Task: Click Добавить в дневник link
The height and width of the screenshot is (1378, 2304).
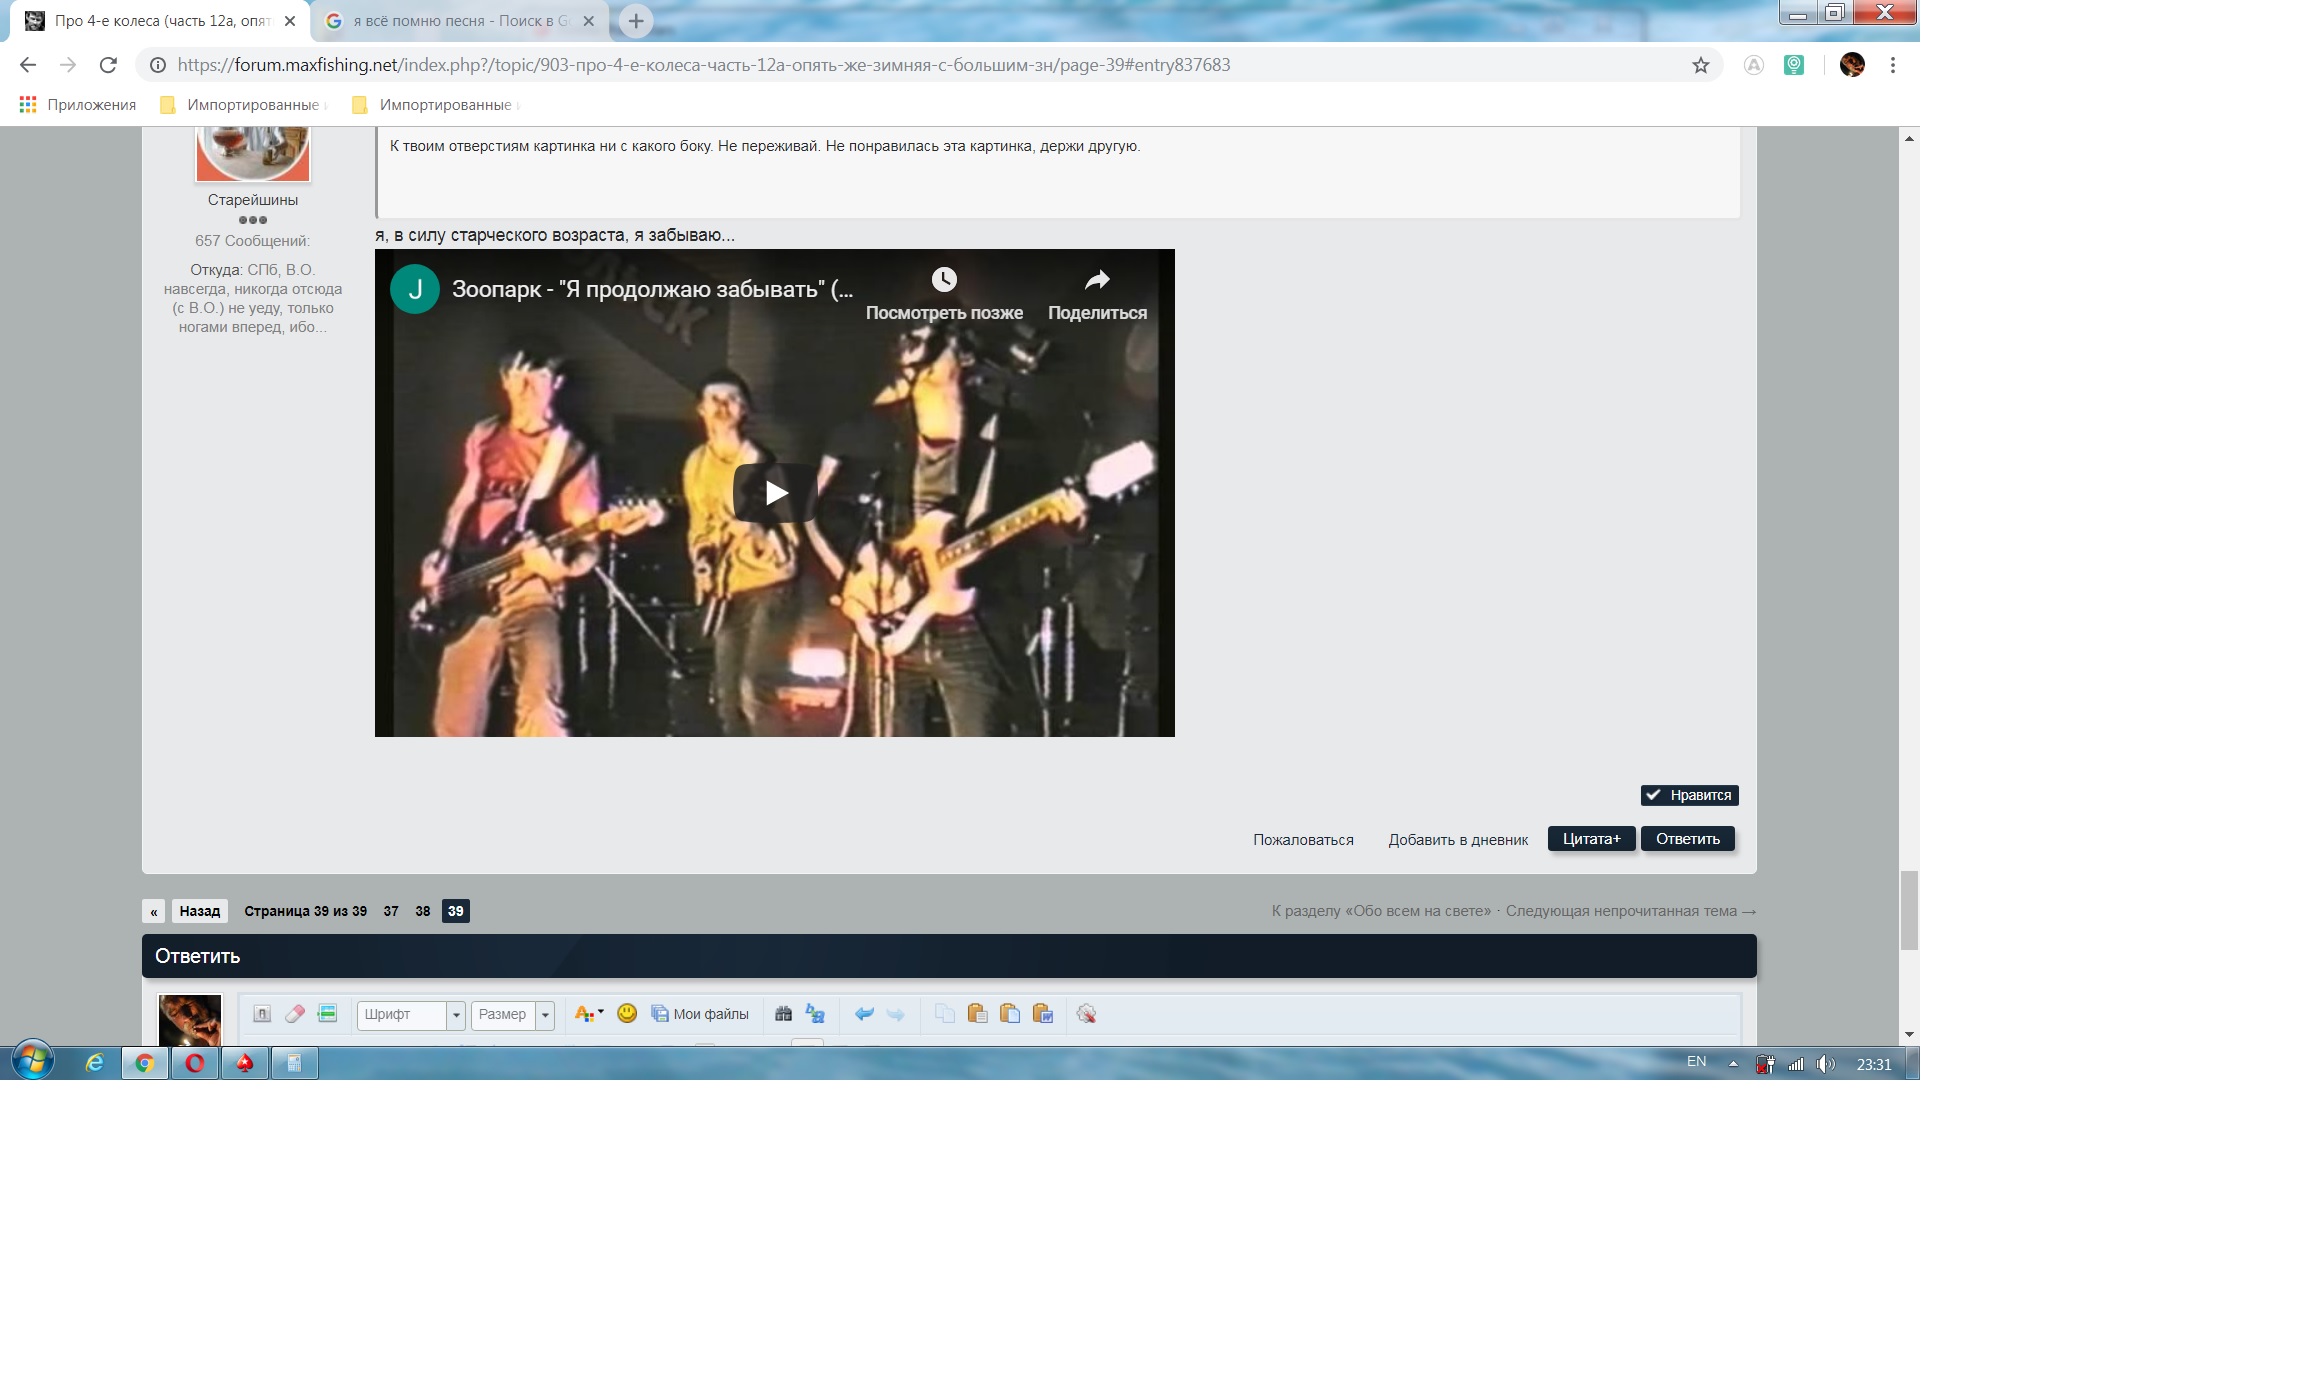Action: pyautogui.click(x=1458, y=840)
